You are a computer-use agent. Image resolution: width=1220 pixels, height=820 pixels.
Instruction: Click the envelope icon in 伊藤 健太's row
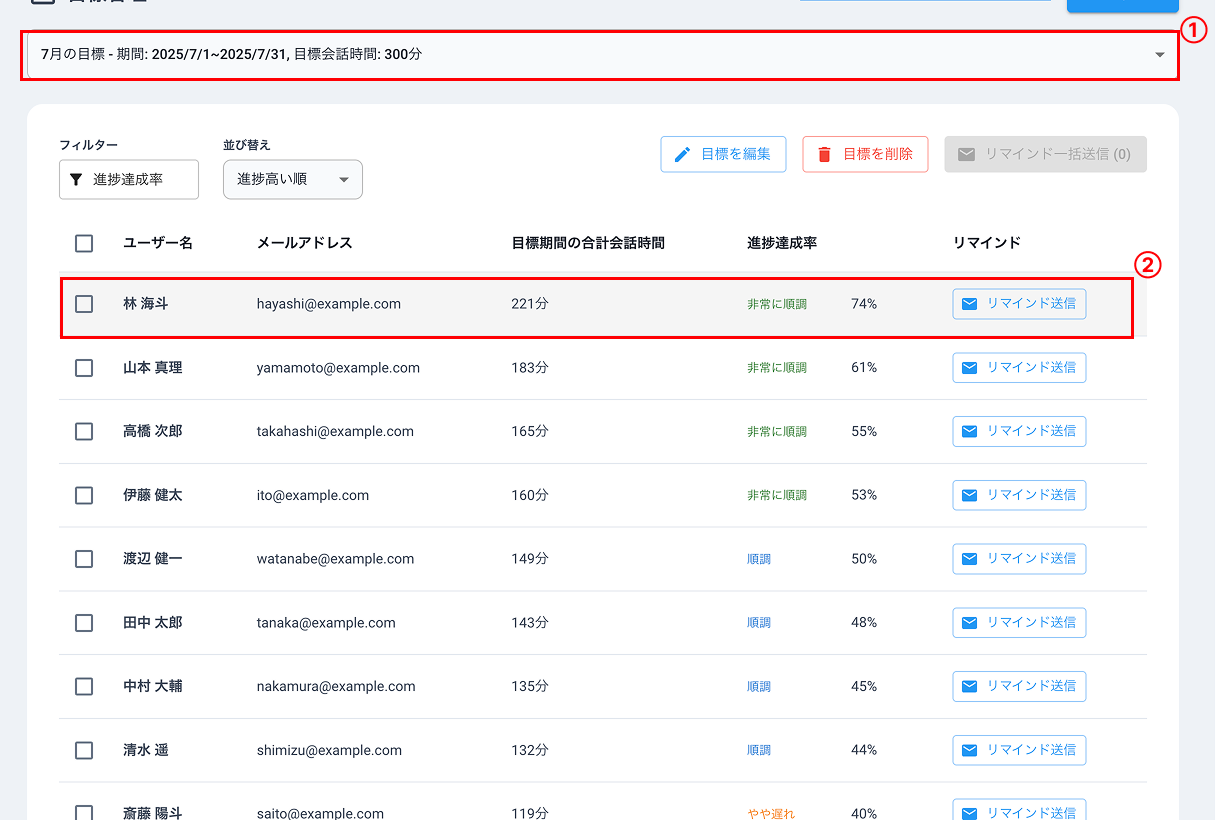pos(969,495)
